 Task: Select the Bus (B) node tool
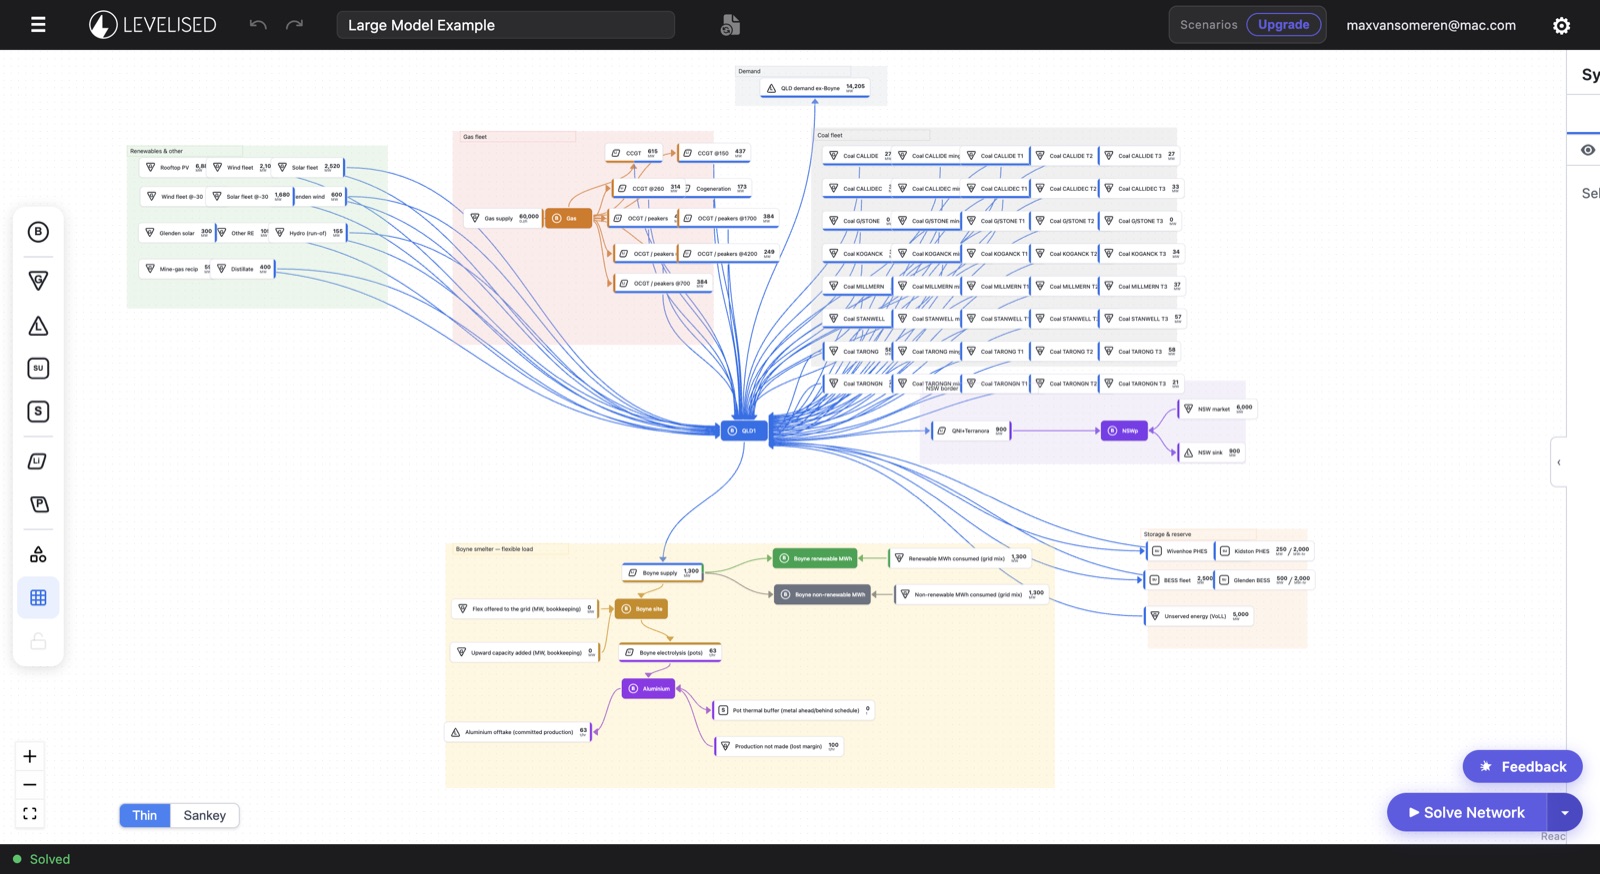[x=38, y=232]
